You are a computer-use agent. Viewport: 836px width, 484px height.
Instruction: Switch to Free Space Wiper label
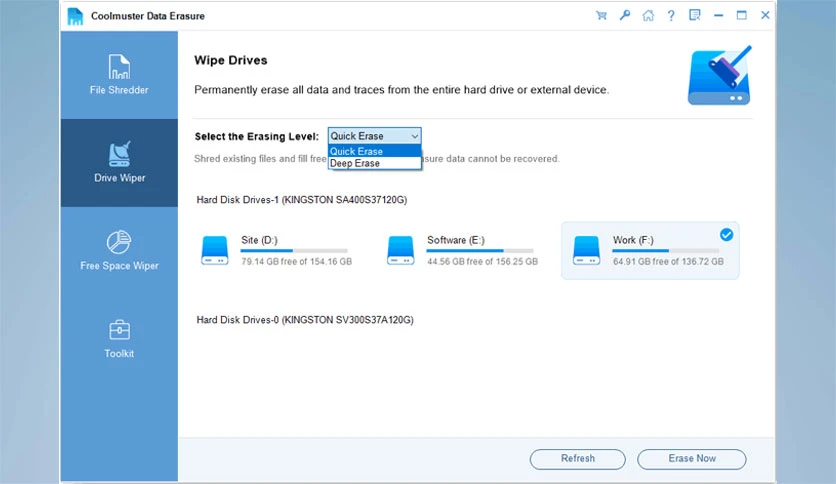click(x=119, y=265)
